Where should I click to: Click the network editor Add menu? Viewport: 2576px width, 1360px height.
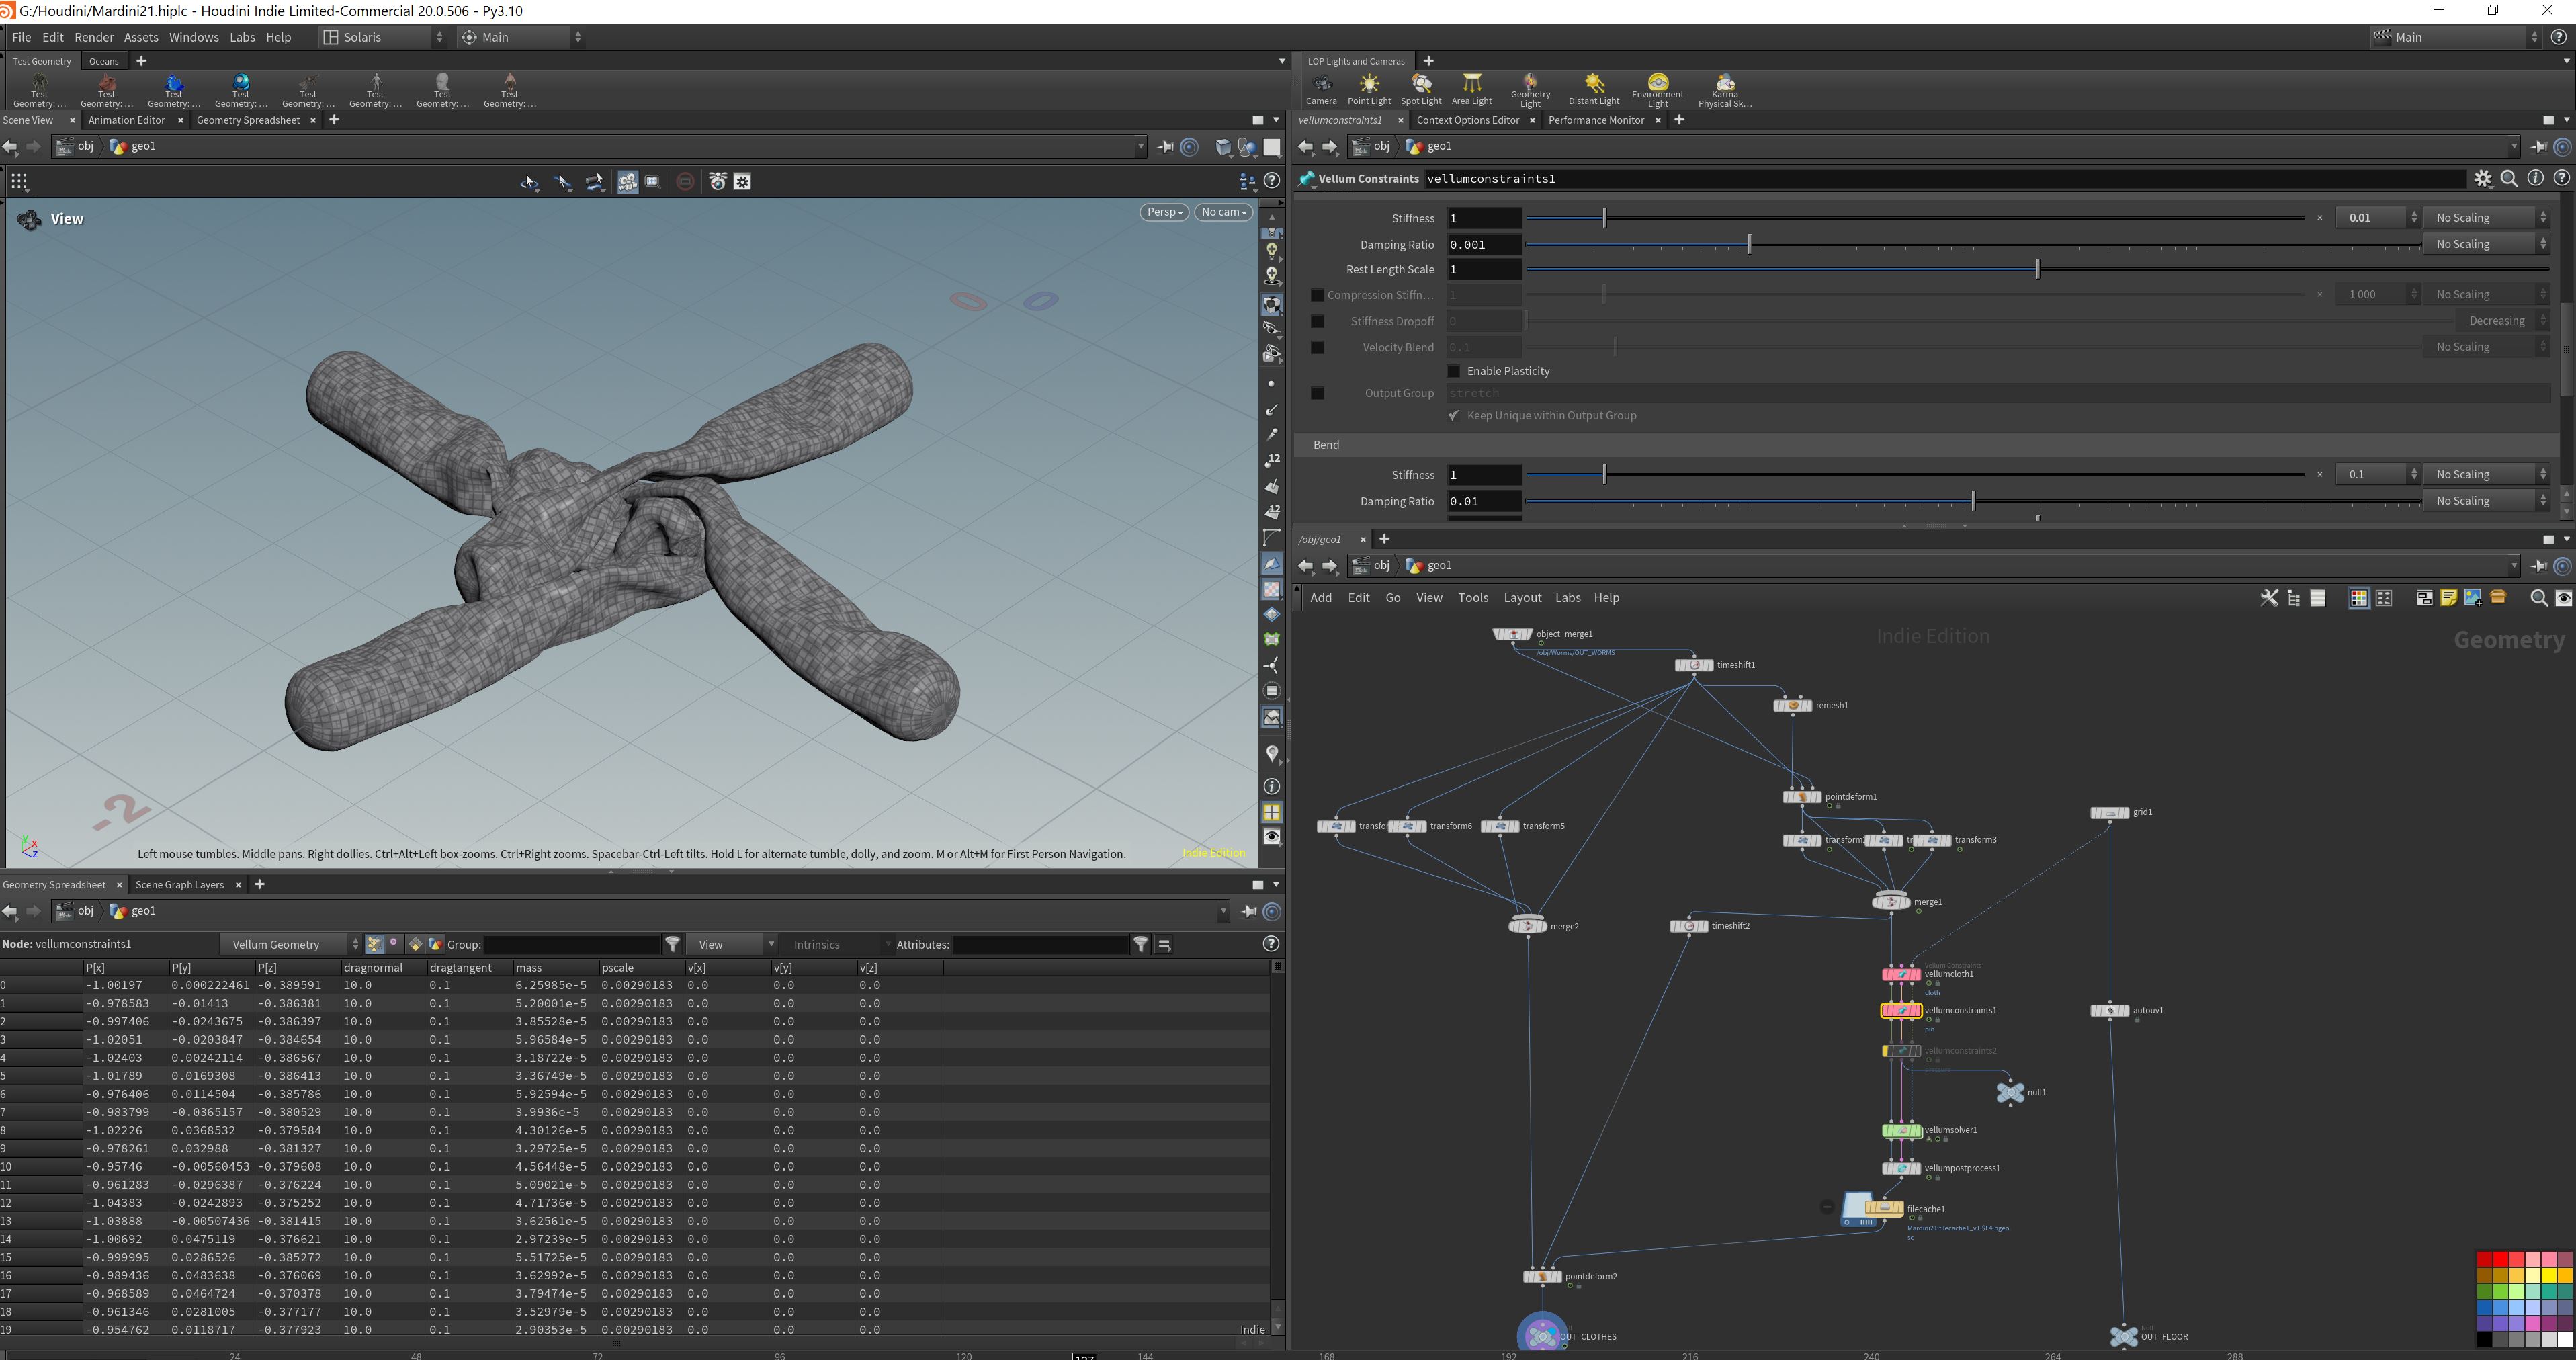tap(1321, 598)
